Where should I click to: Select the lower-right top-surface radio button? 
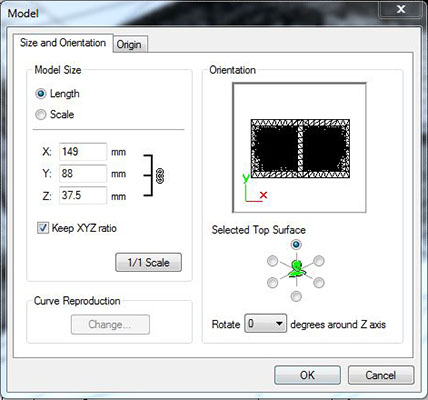[x=319, y=282]
